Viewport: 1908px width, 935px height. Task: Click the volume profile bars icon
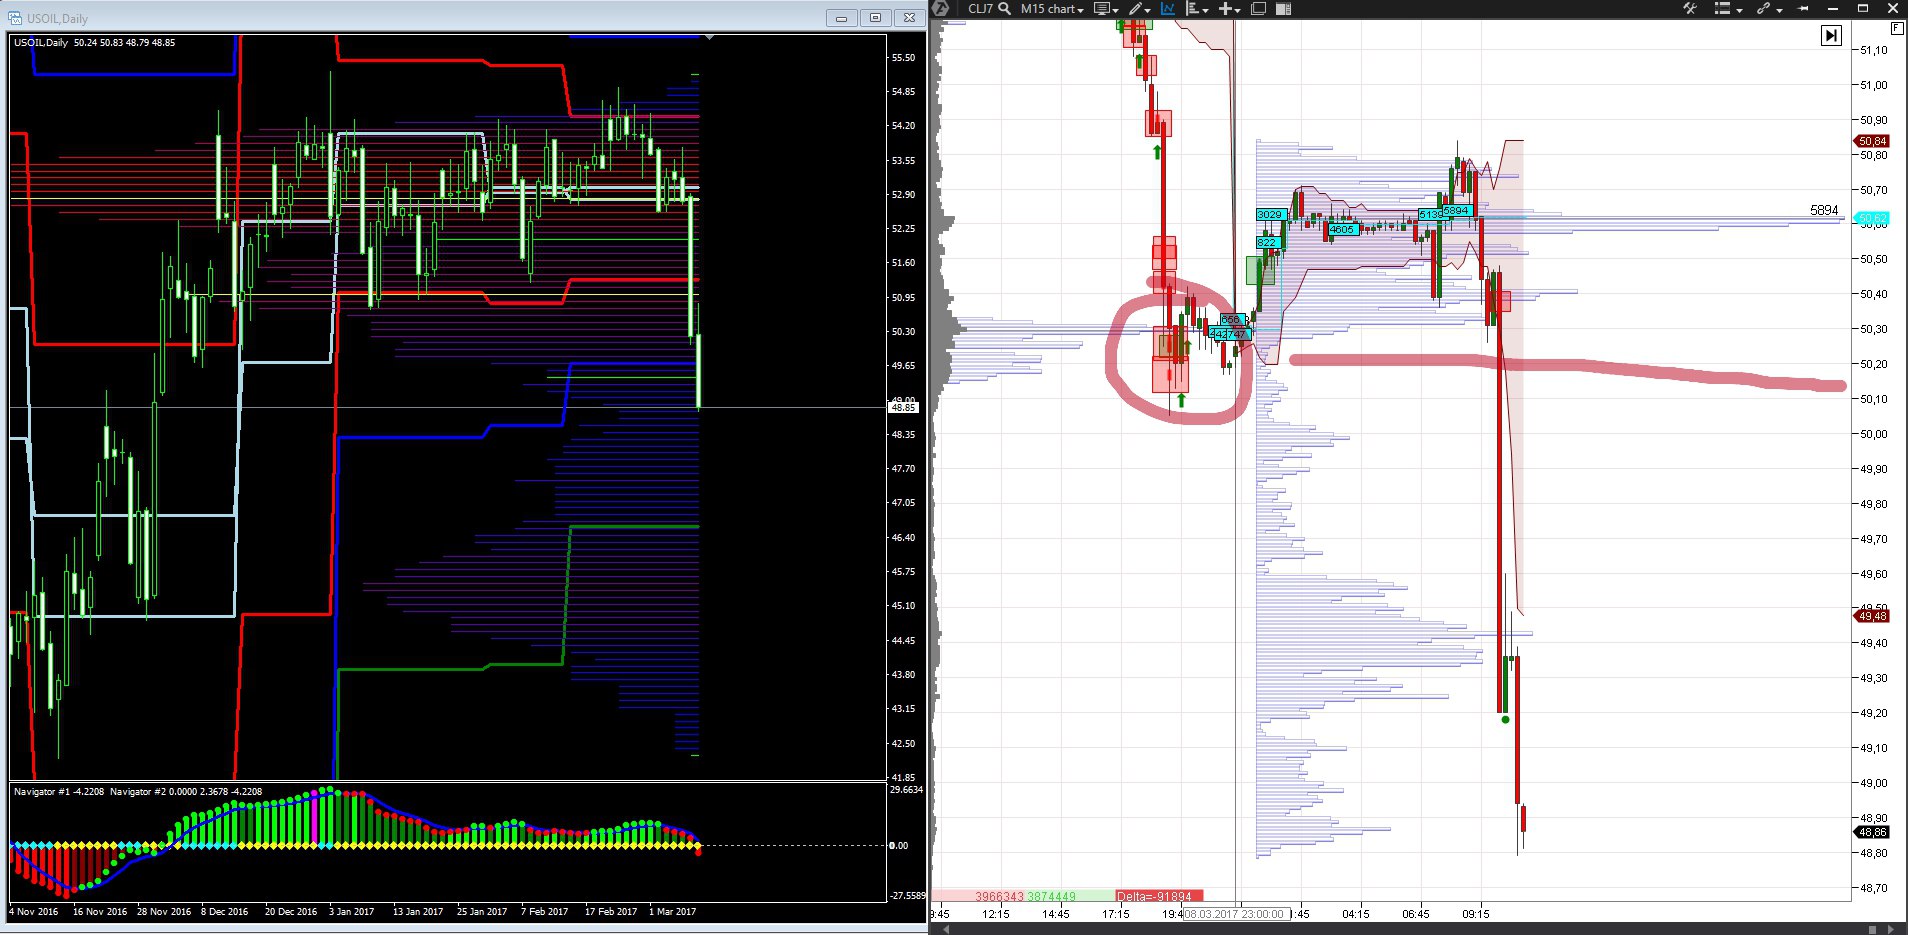pyautogui.click(x=1192, y=8)
